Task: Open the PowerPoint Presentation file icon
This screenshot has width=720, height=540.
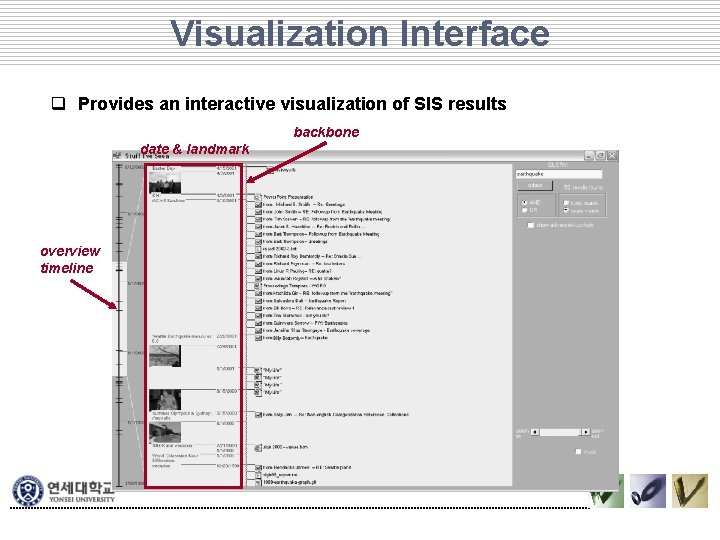Action: [x=258, y=197]
